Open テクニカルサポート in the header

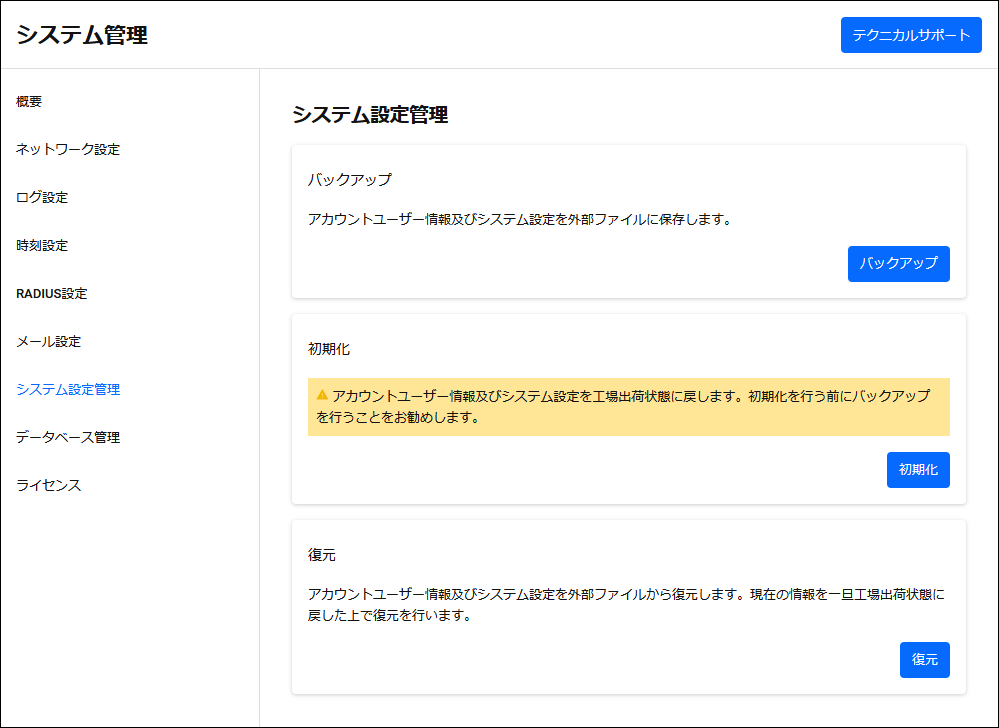pyautogui.click(x=911, y=35)
